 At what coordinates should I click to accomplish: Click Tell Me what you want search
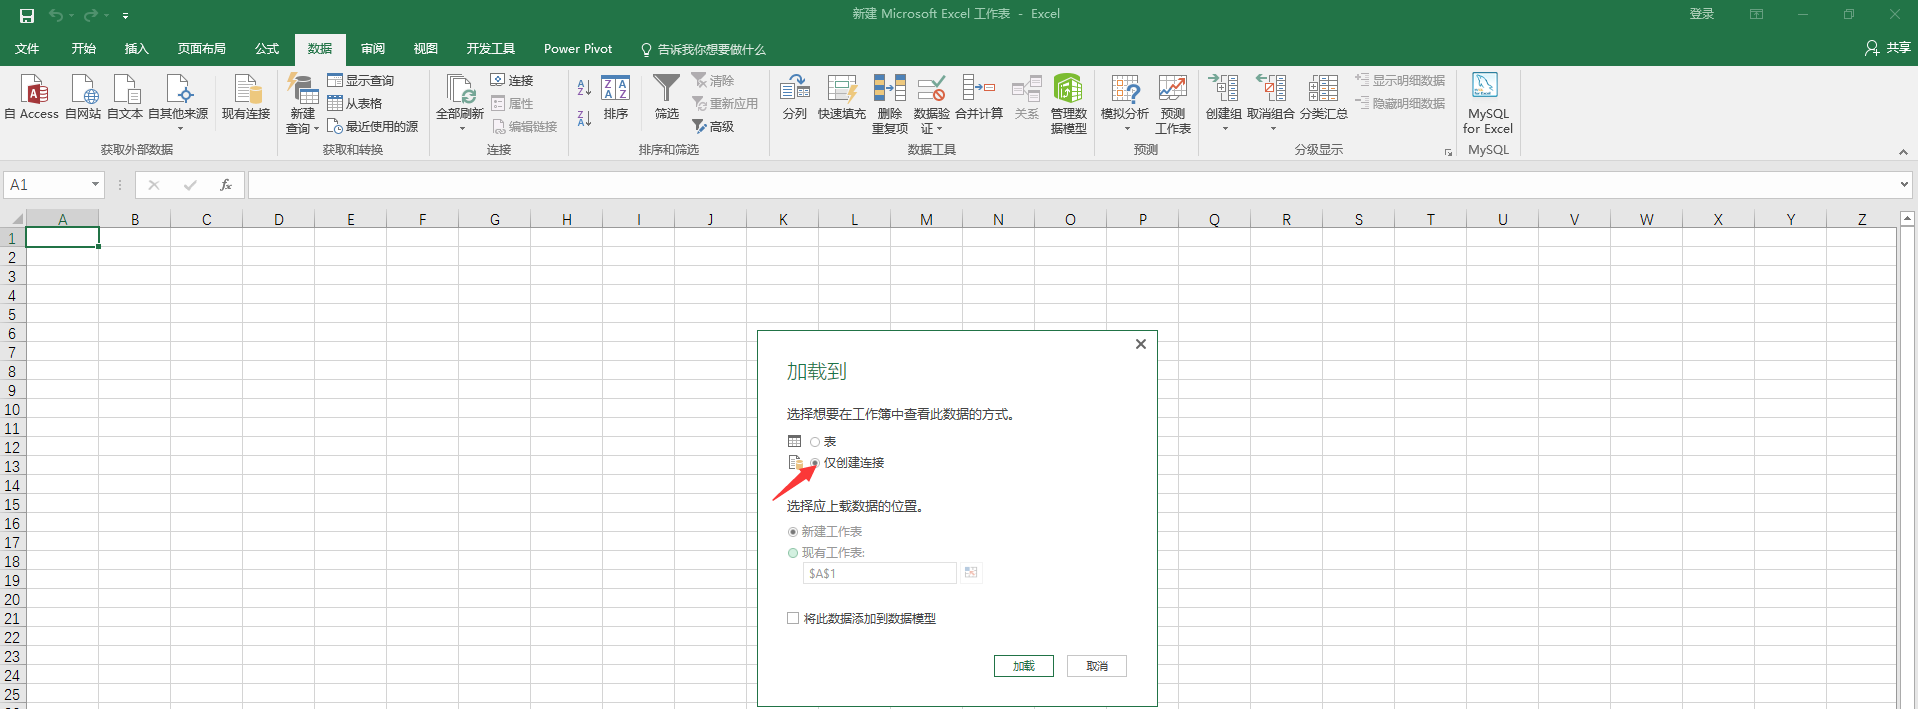703,49
